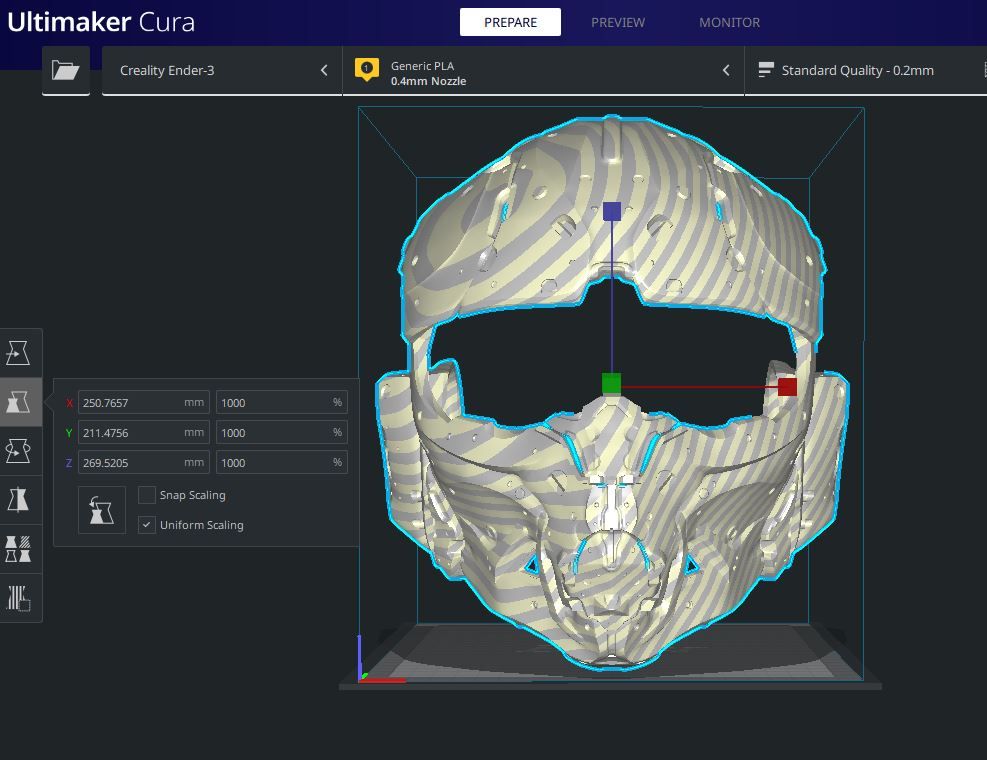The width and height of the screenshot is (987, 760).
Task: Expand the Creality Ender-3 printer dropdown
Action: (222, 70)
